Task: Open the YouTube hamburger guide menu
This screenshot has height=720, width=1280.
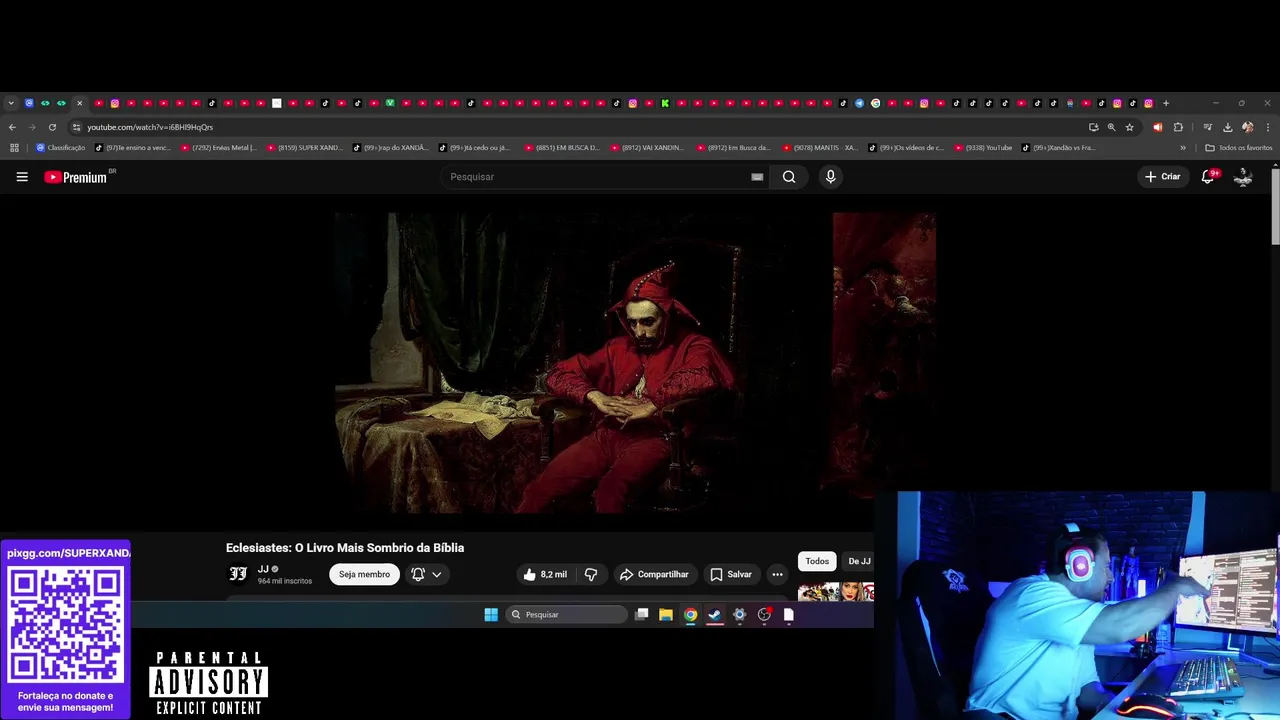Action: coord(22,177)
